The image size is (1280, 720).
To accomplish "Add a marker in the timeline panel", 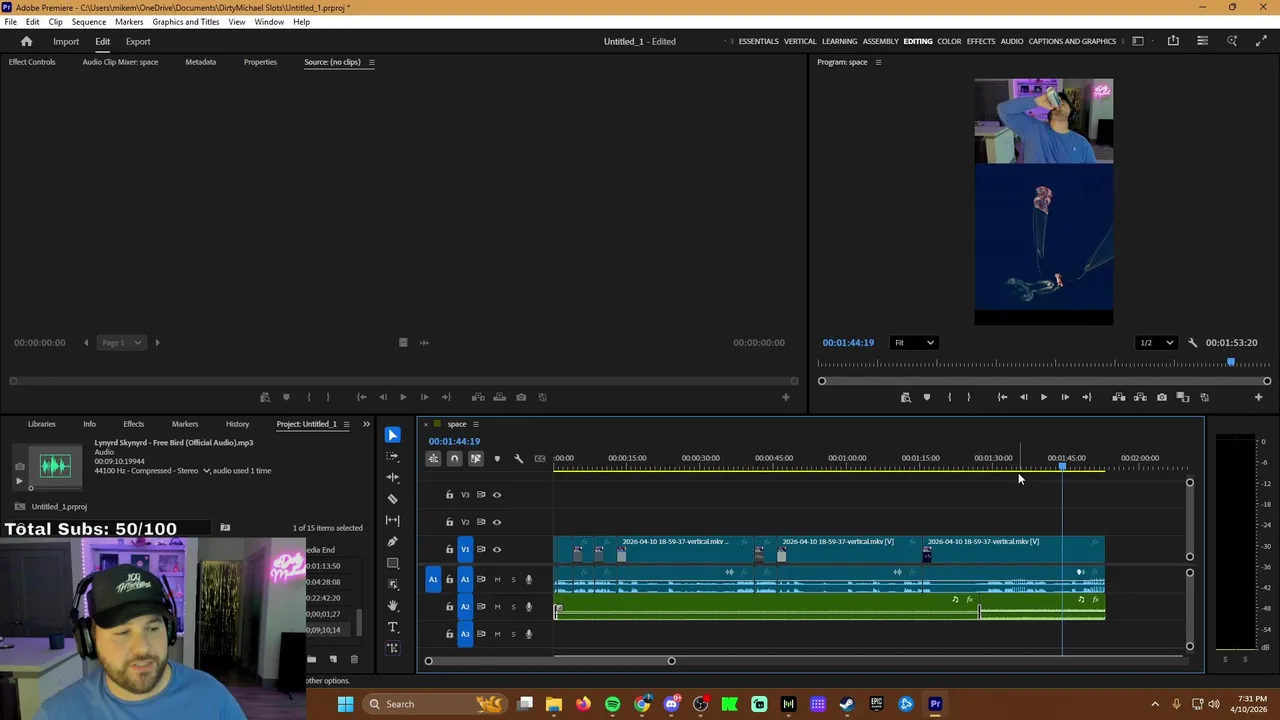I will (x=497, y=459).
